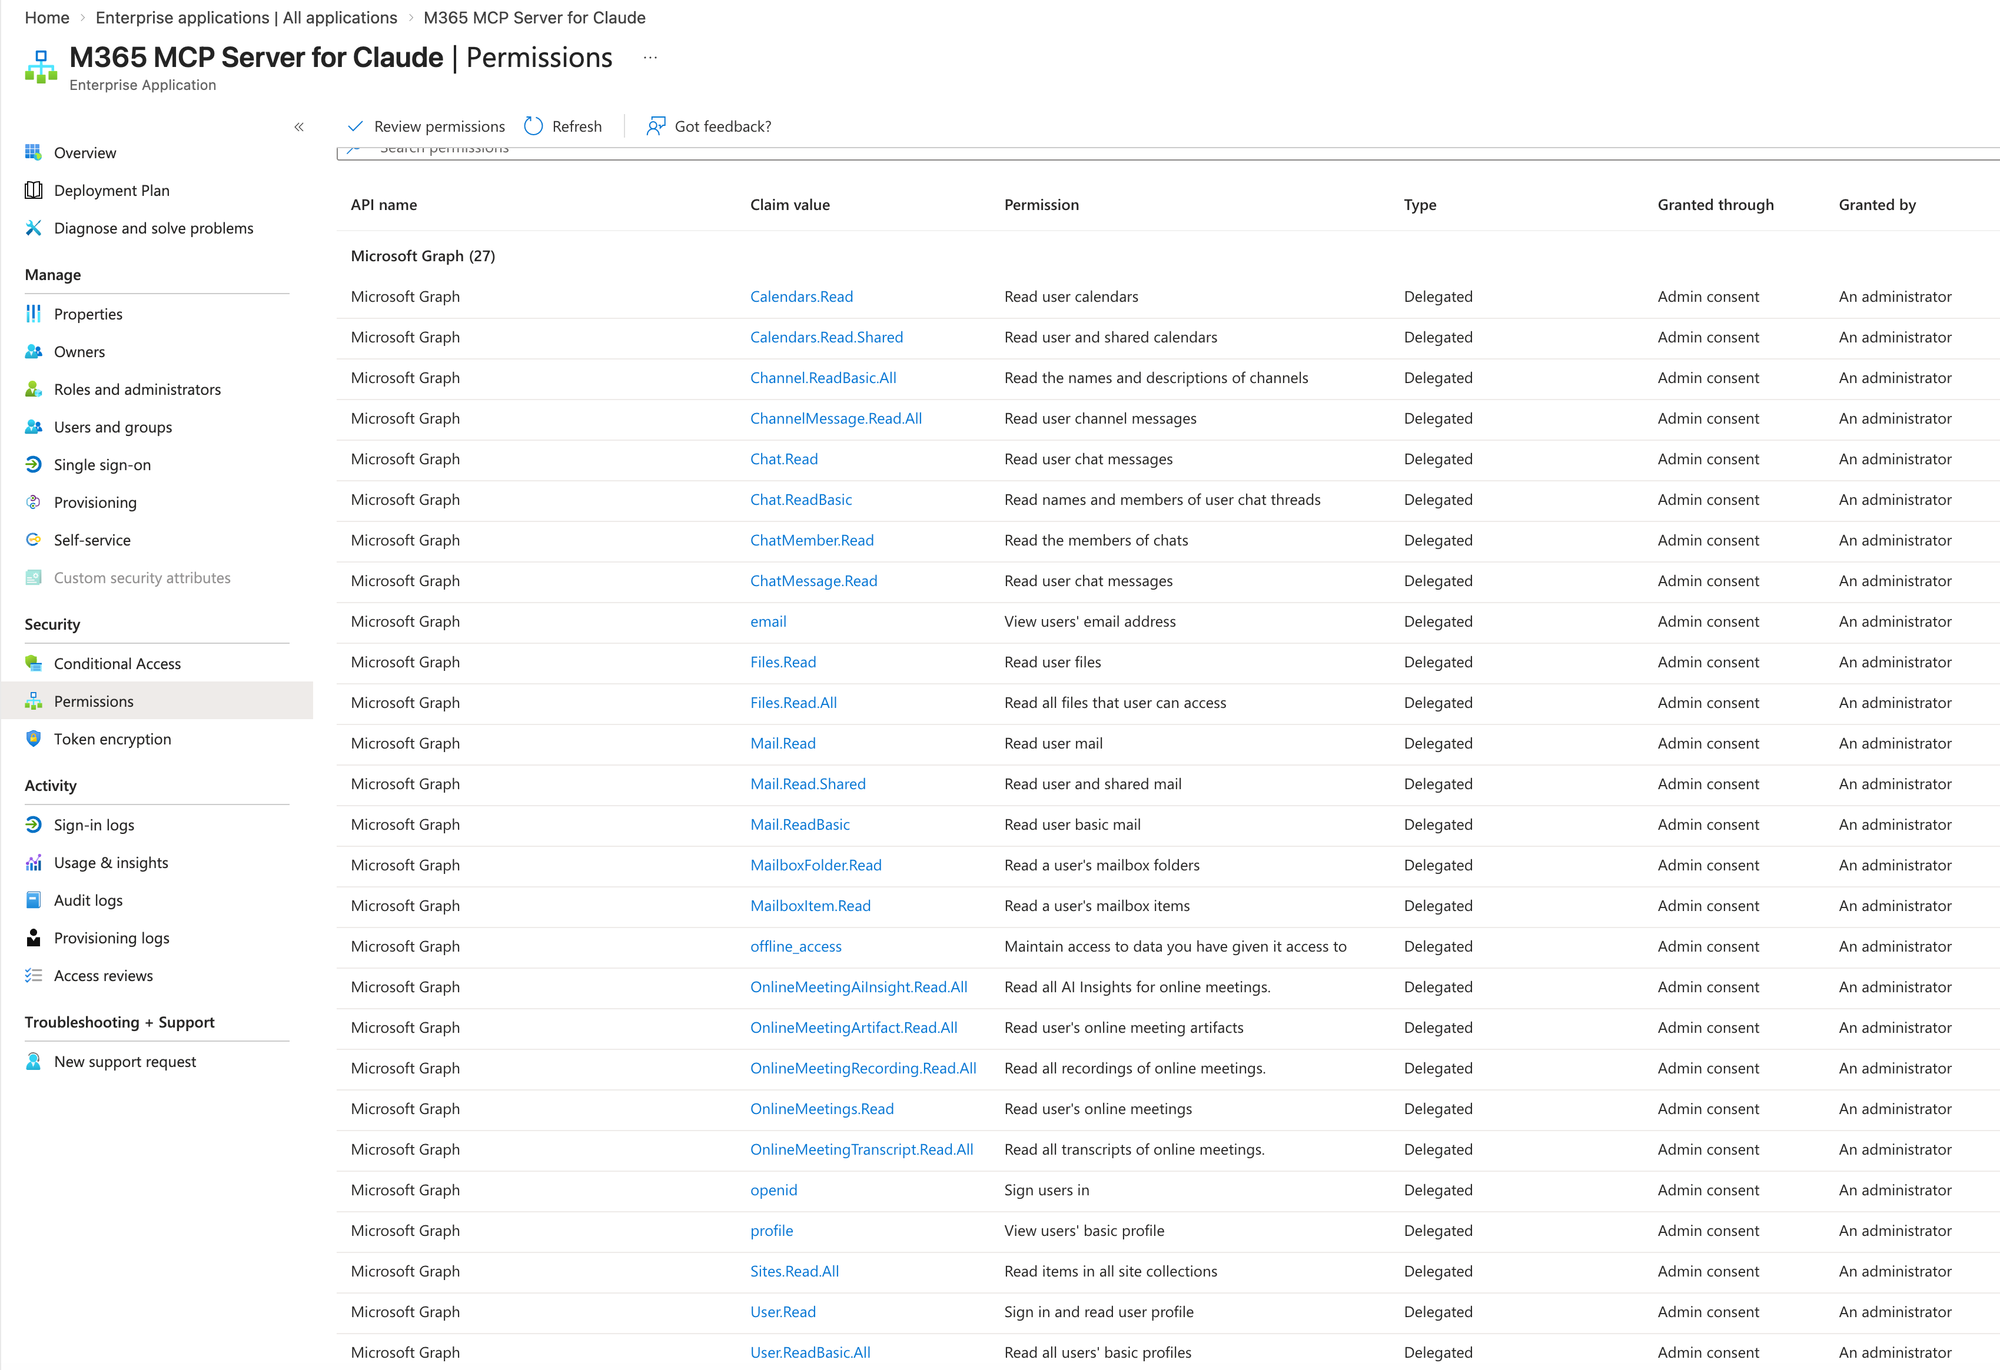
Task: Open Roles and administrators menu item
Action: point(137,389)
